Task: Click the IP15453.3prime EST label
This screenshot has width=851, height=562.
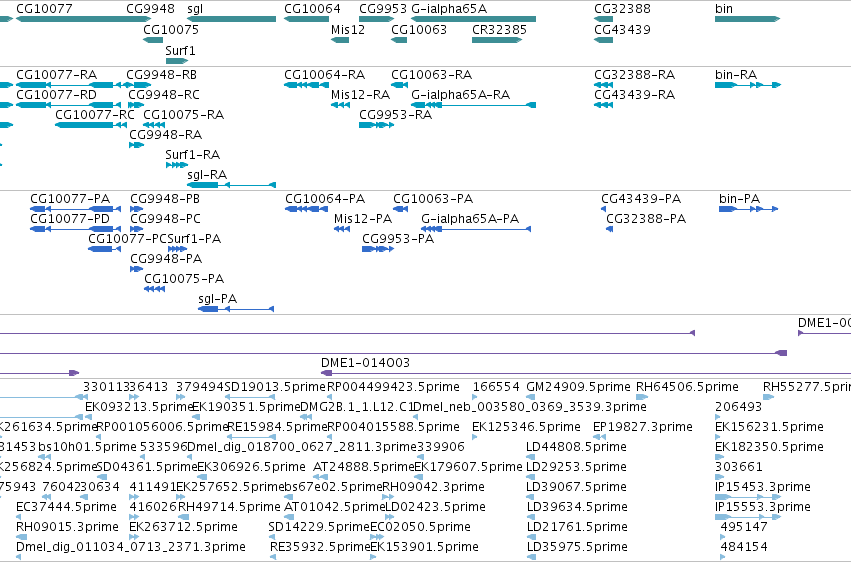Action: pos(763,487)
